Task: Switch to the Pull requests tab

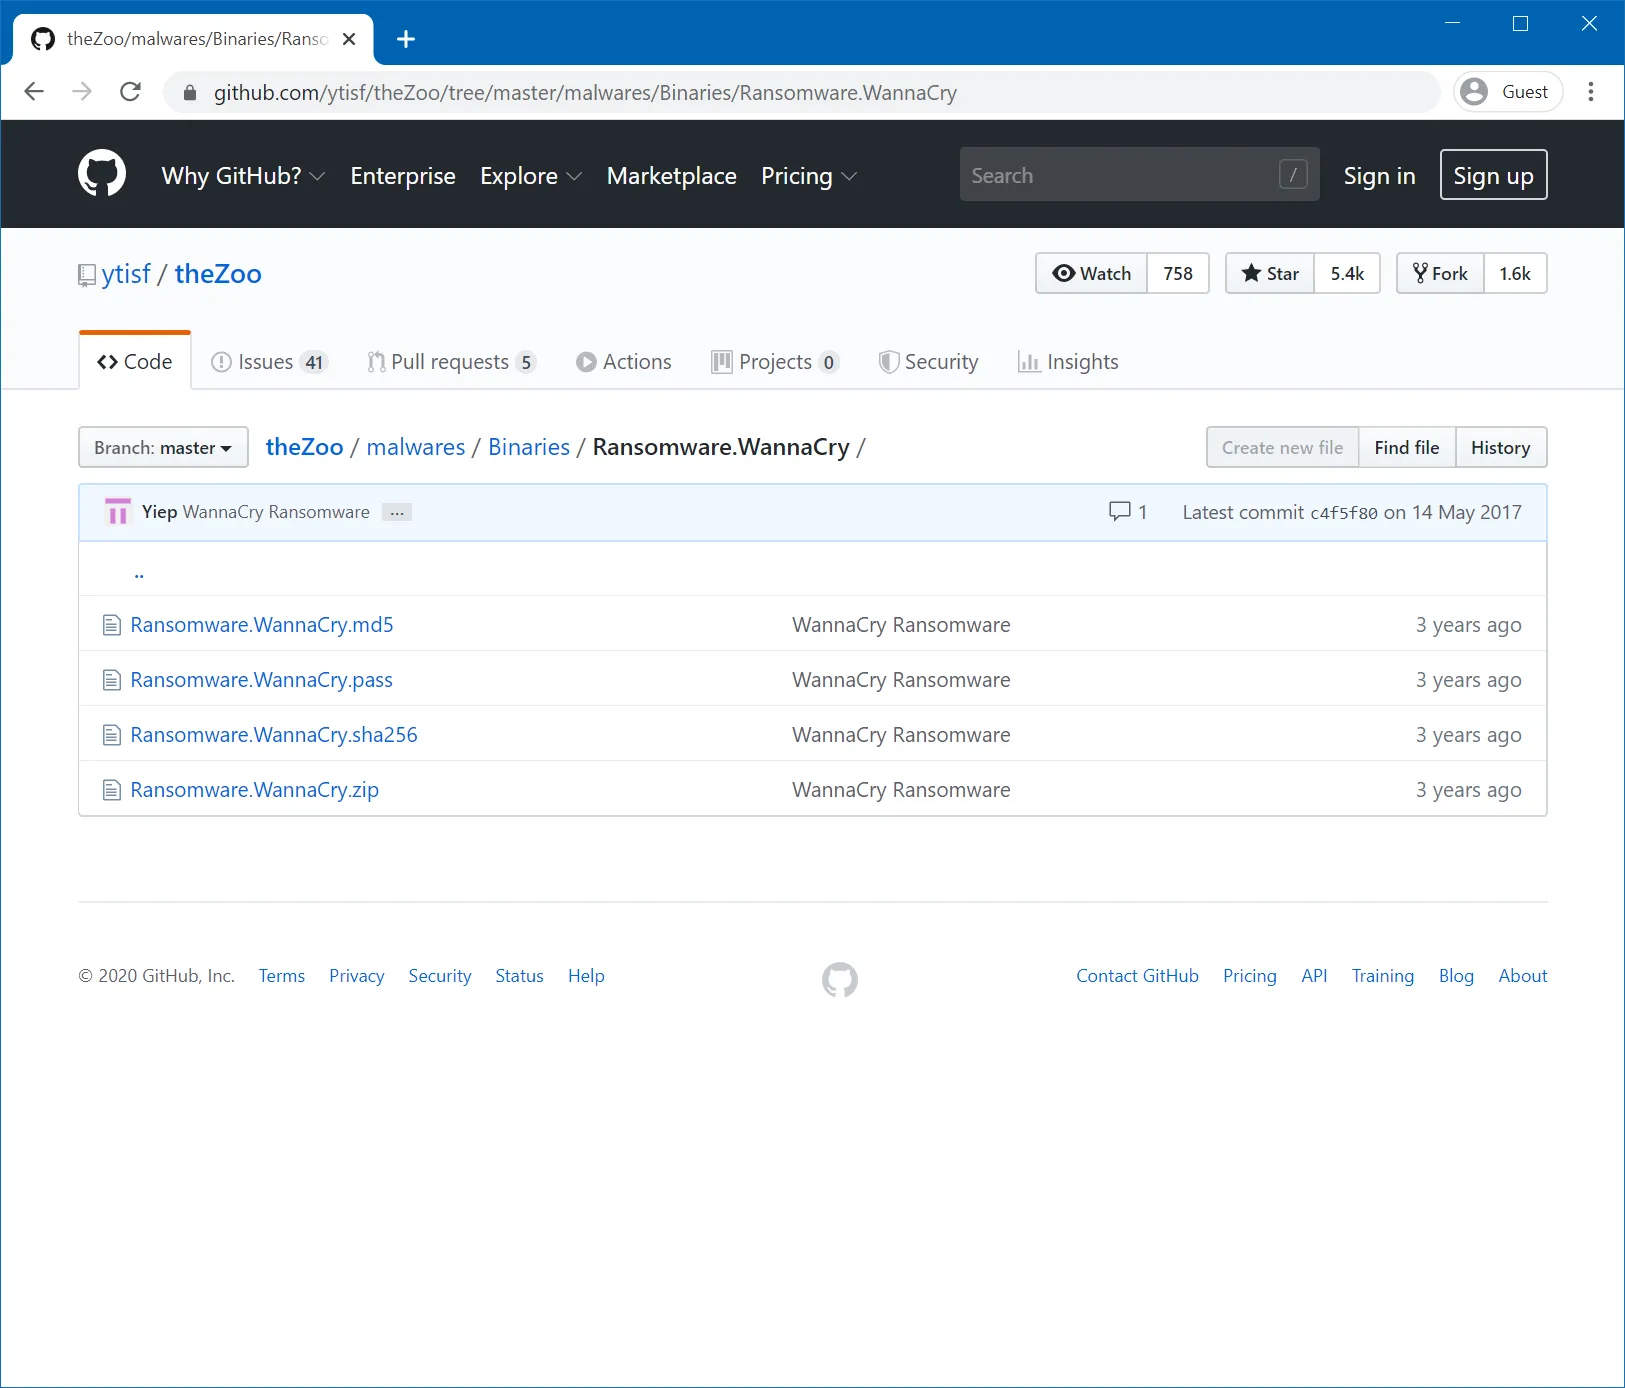Action: [450, 362]
